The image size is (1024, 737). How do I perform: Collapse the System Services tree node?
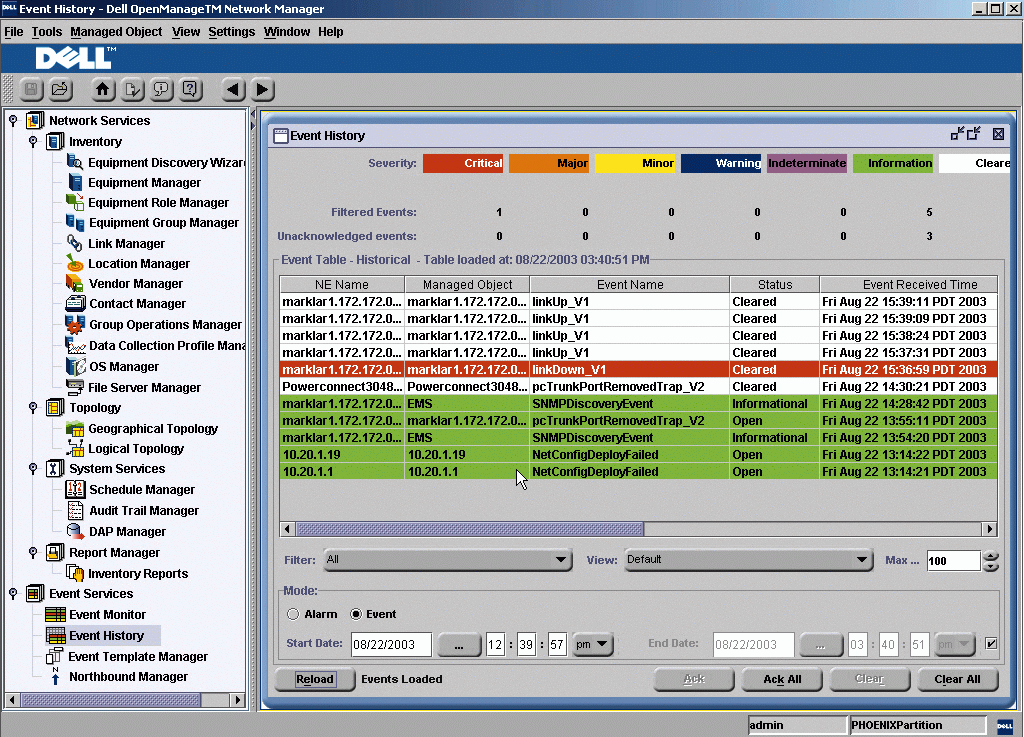click(x=33, y=468)
